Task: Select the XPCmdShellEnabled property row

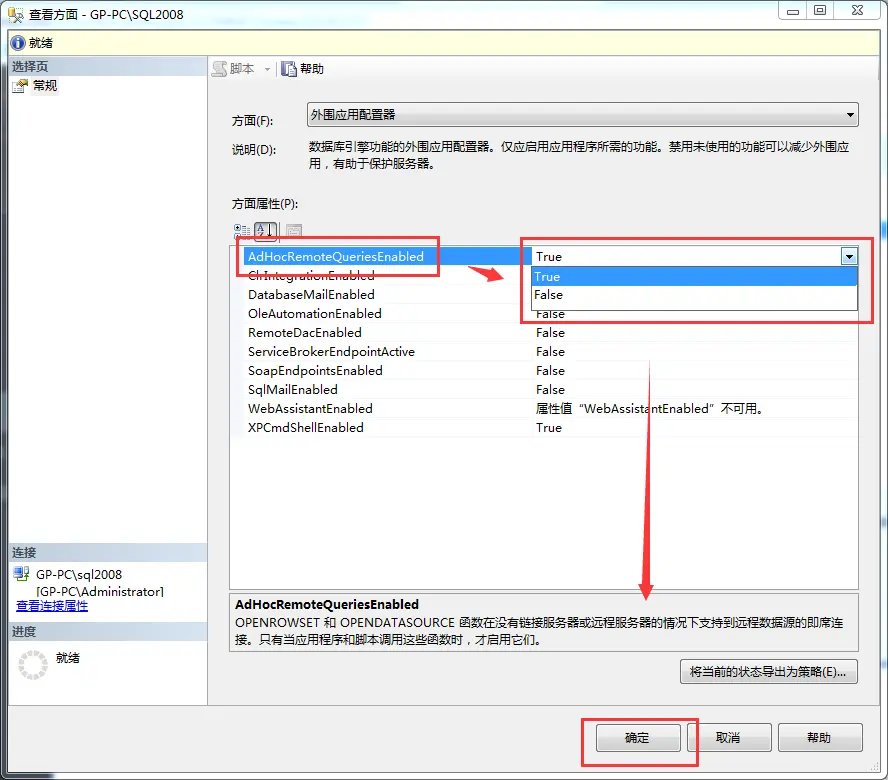Action: 306,428
